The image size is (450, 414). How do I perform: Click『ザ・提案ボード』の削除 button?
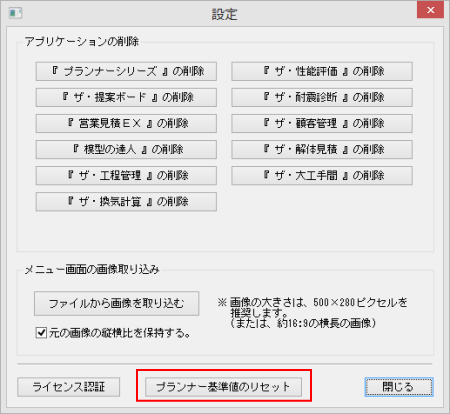[x=126, y=97]
